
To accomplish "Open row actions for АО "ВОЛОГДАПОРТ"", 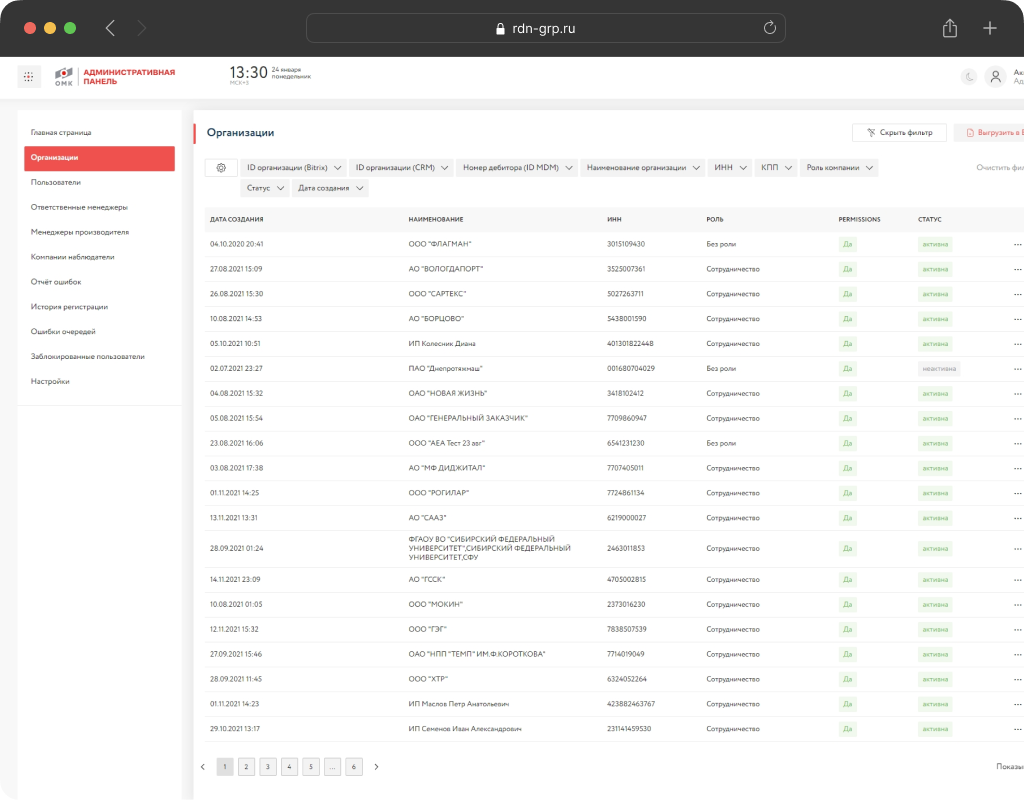I will 1017,270.
